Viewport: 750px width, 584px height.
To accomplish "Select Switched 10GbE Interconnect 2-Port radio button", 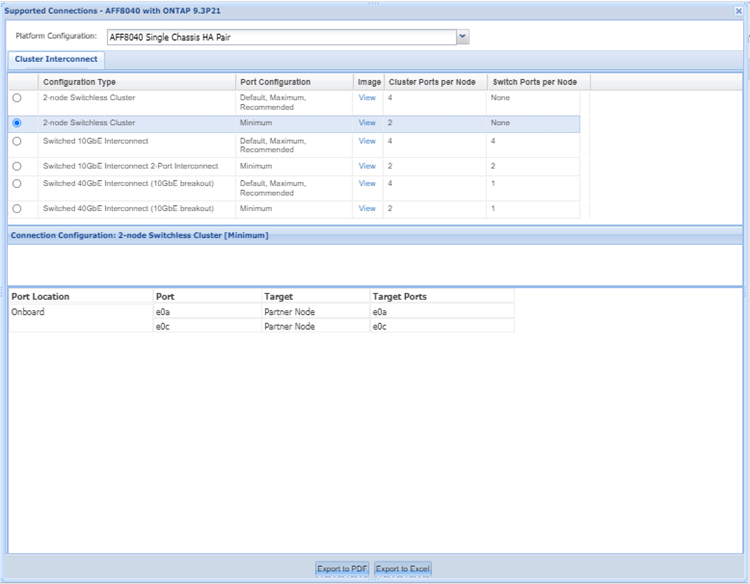I will click(17, 166).
